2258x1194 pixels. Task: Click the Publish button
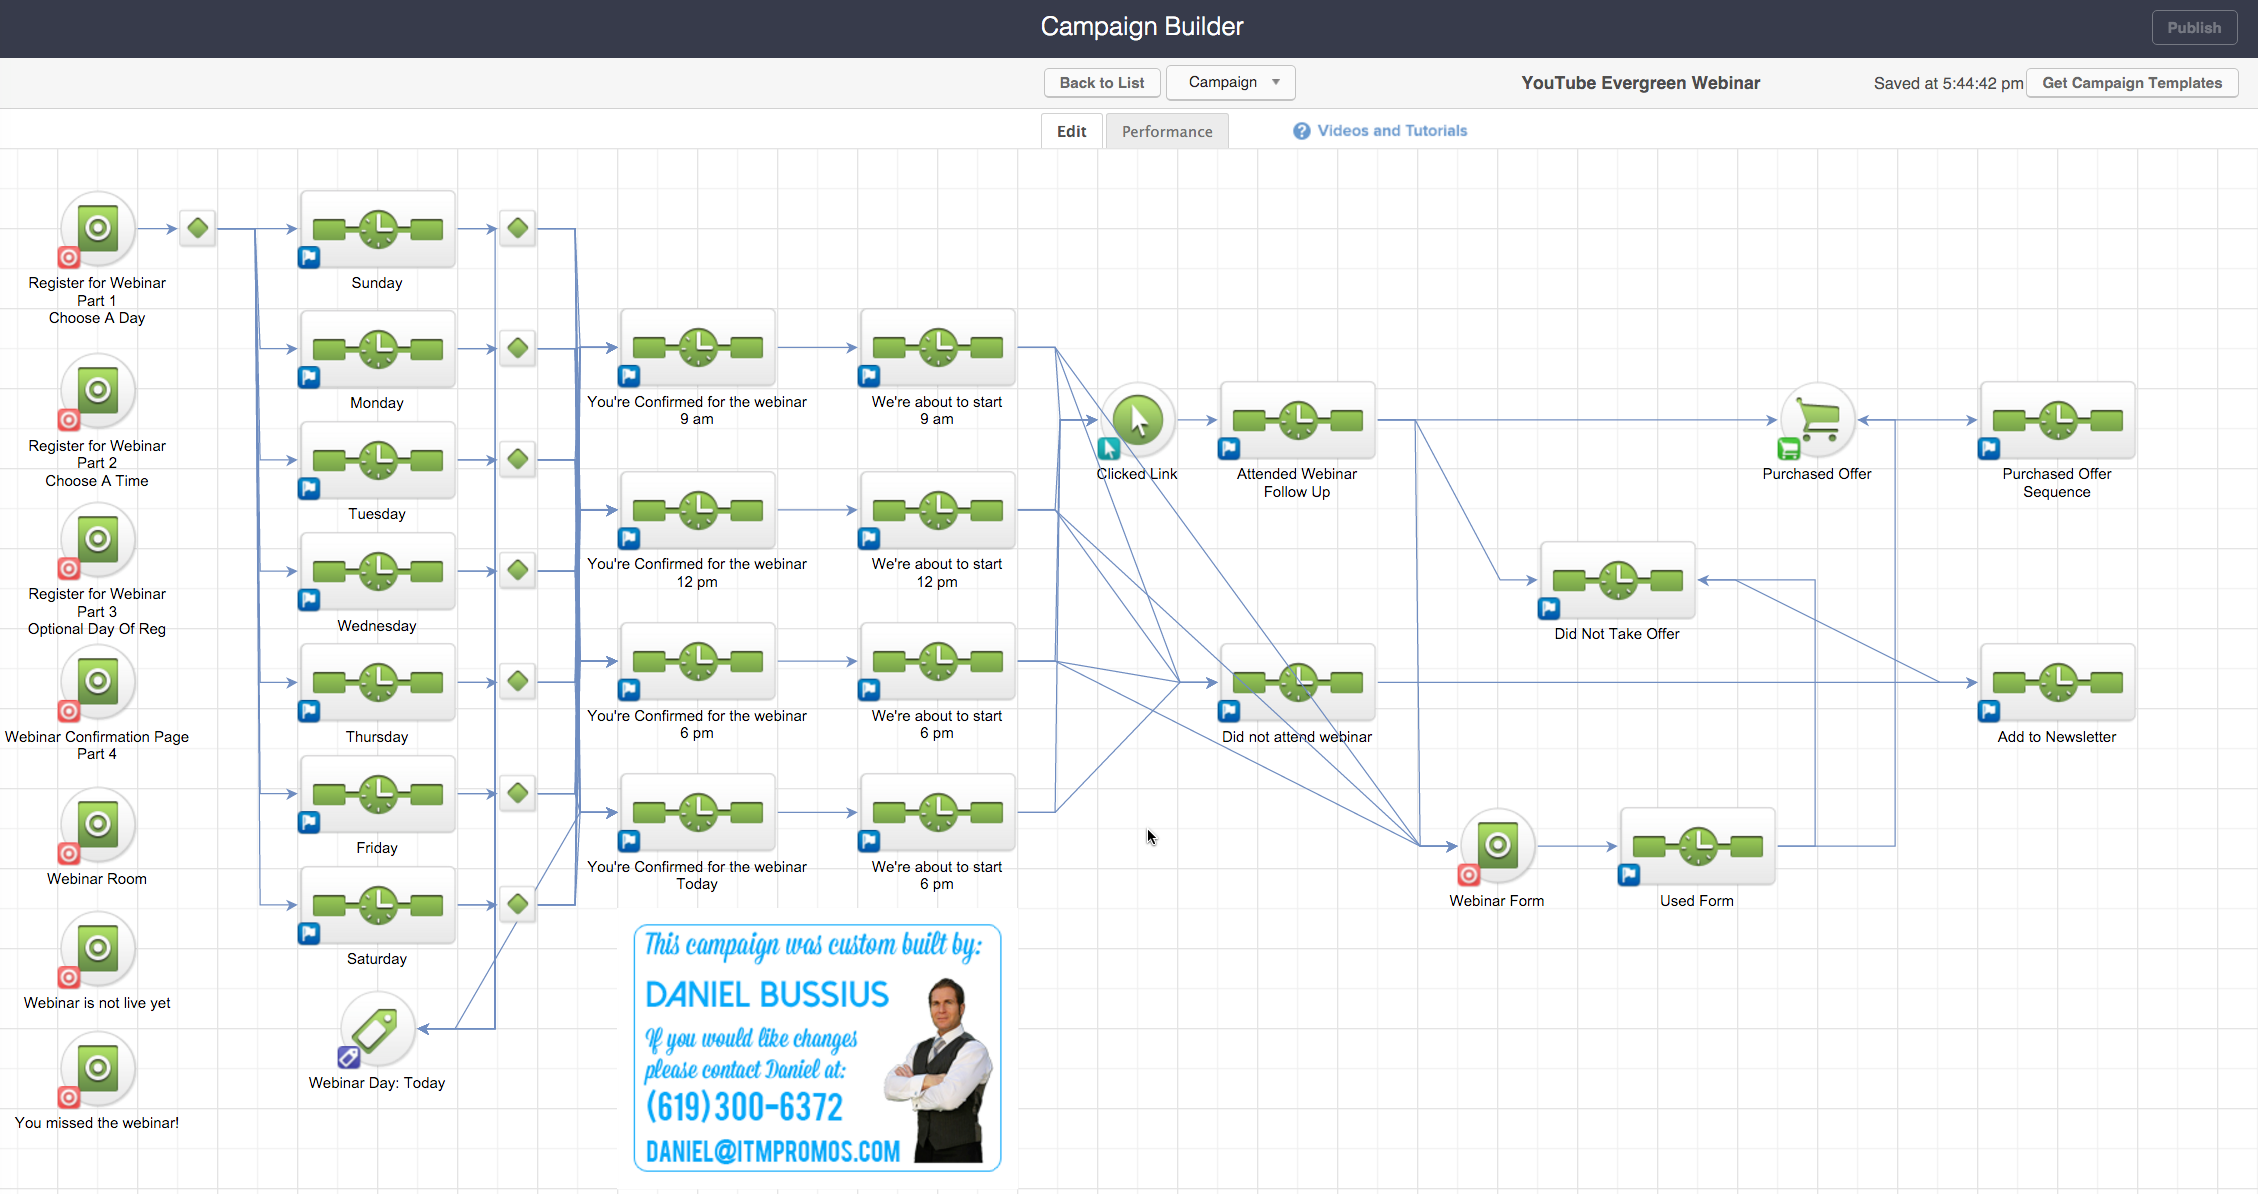[2194, 27]
